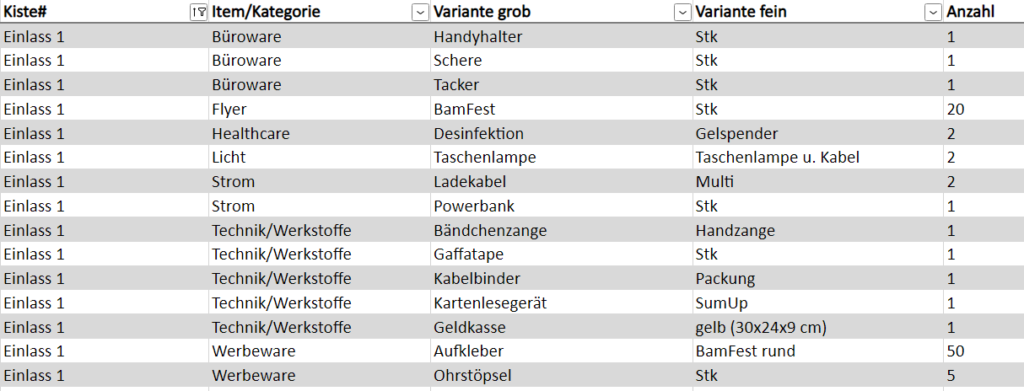Select the Tacker cell
This screenshot has width=1024, height=391.
point(561,85)
